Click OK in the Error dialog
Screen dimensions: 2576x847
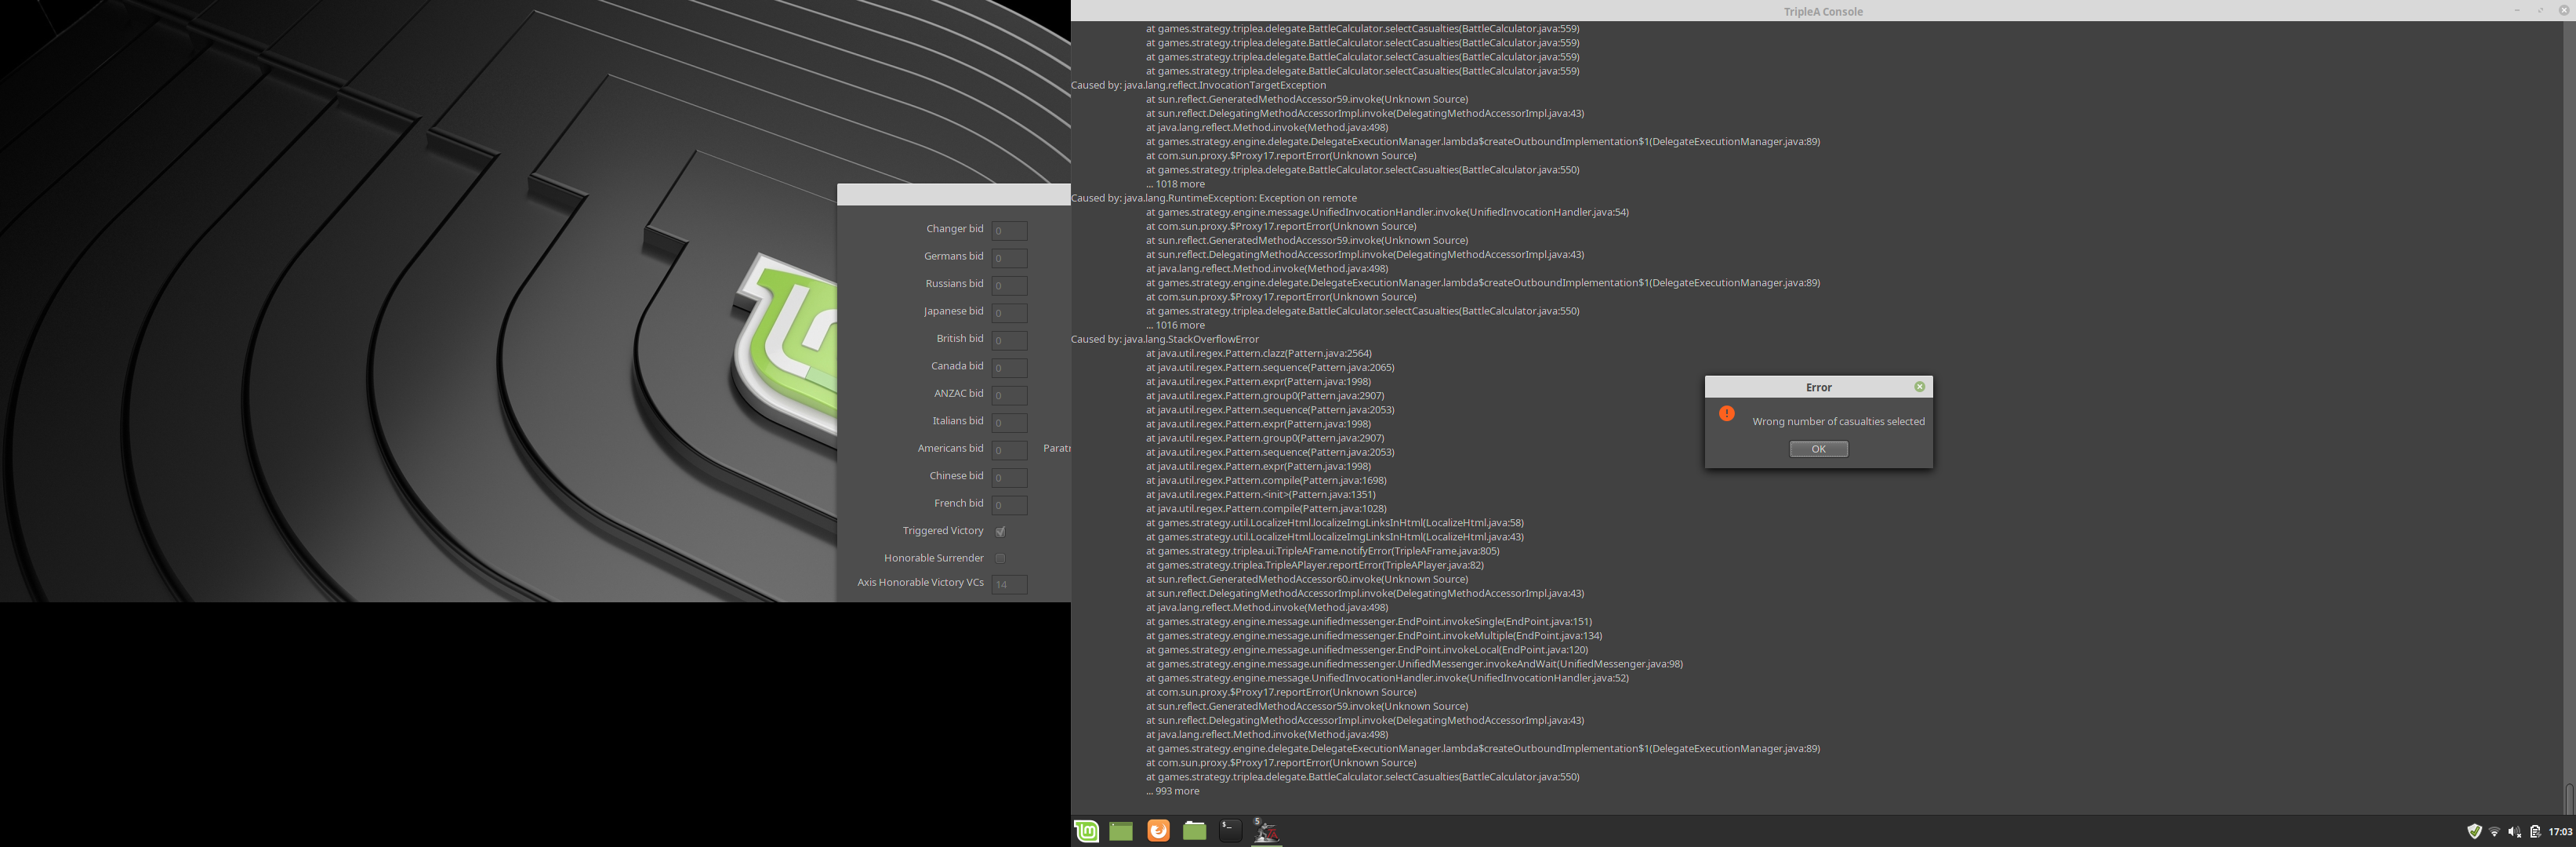click(x=1818, y=449)
